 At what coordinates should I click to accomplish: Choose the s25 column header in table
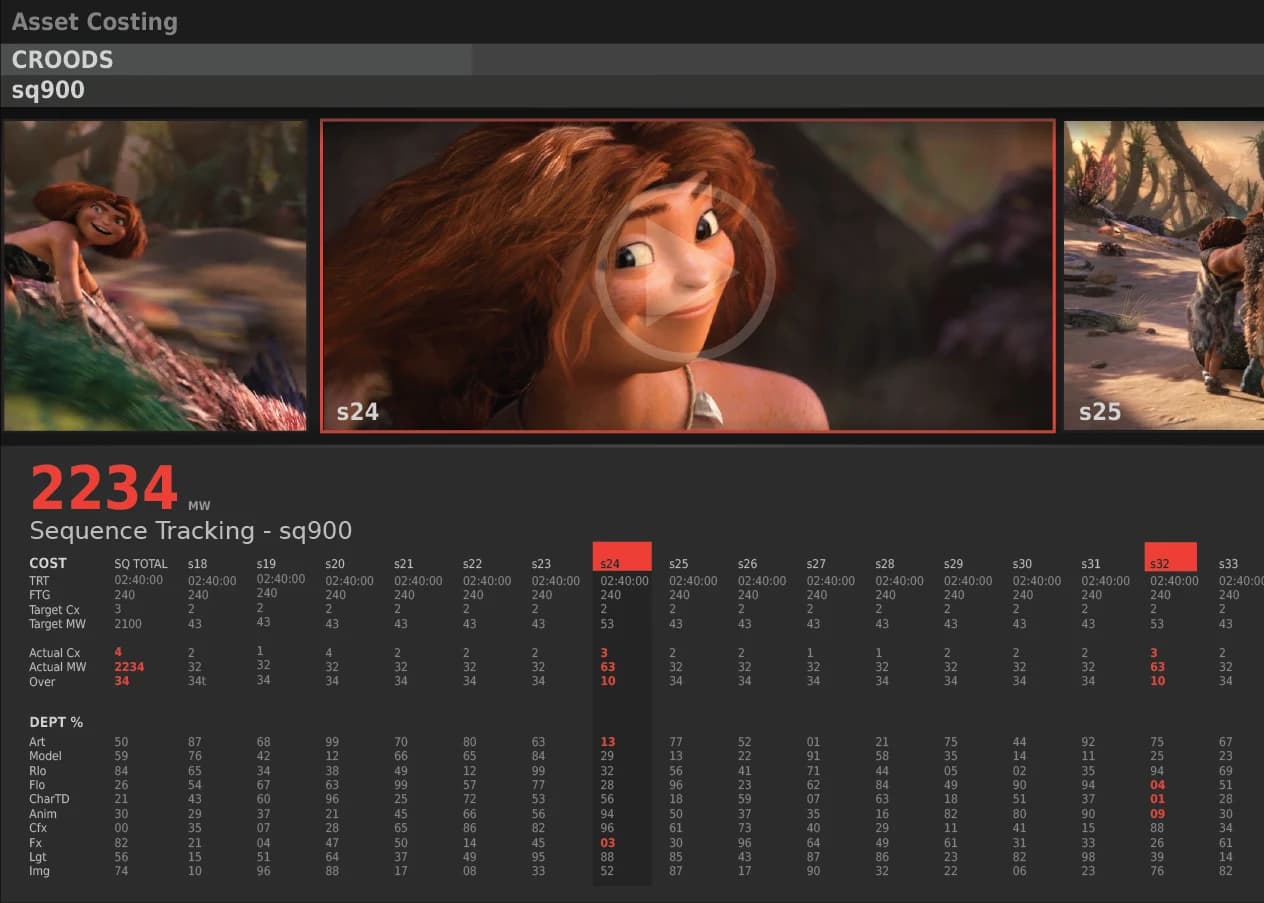(679, 564)
